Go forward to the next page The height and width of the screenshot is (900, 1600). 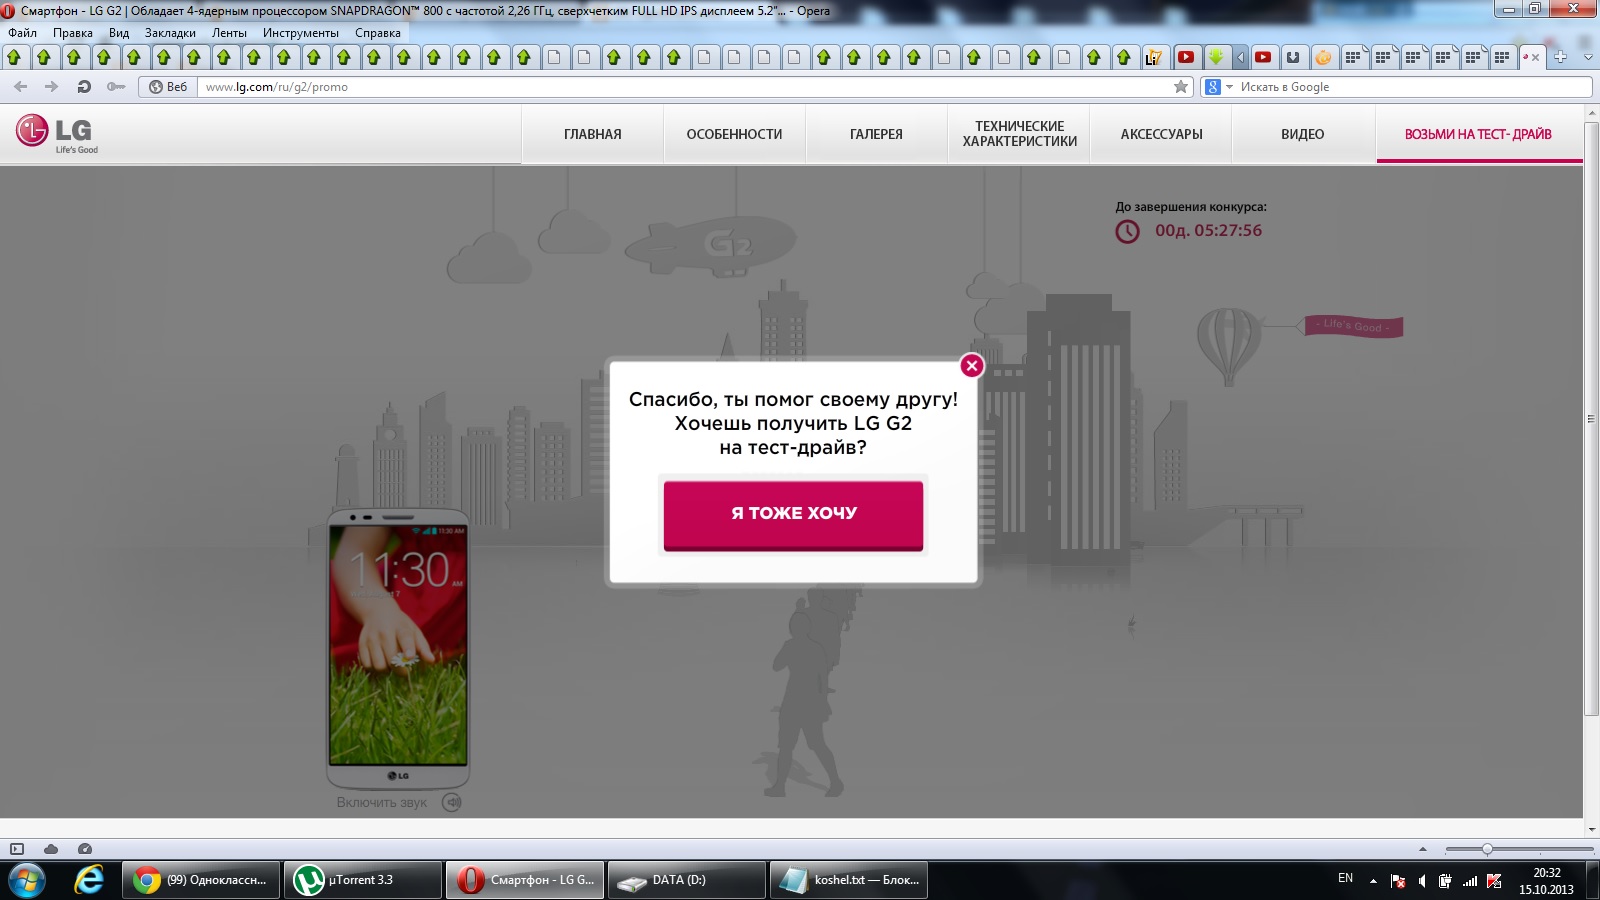tap(52, 87)
